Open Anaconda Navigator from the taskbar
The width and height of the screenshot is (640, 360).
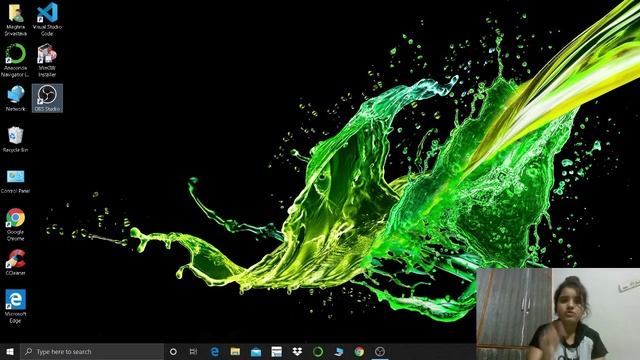coord(318,351)
